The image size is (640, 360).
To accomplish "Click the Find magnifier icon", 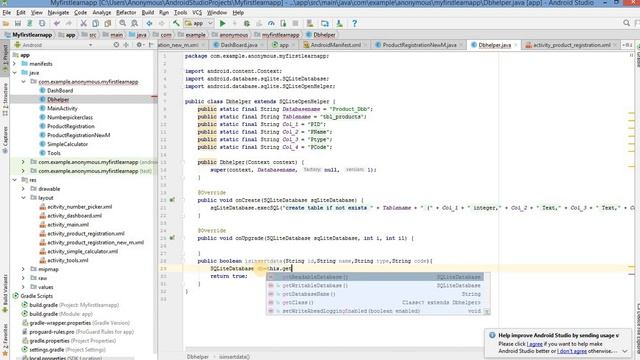I will click(122, 24).
